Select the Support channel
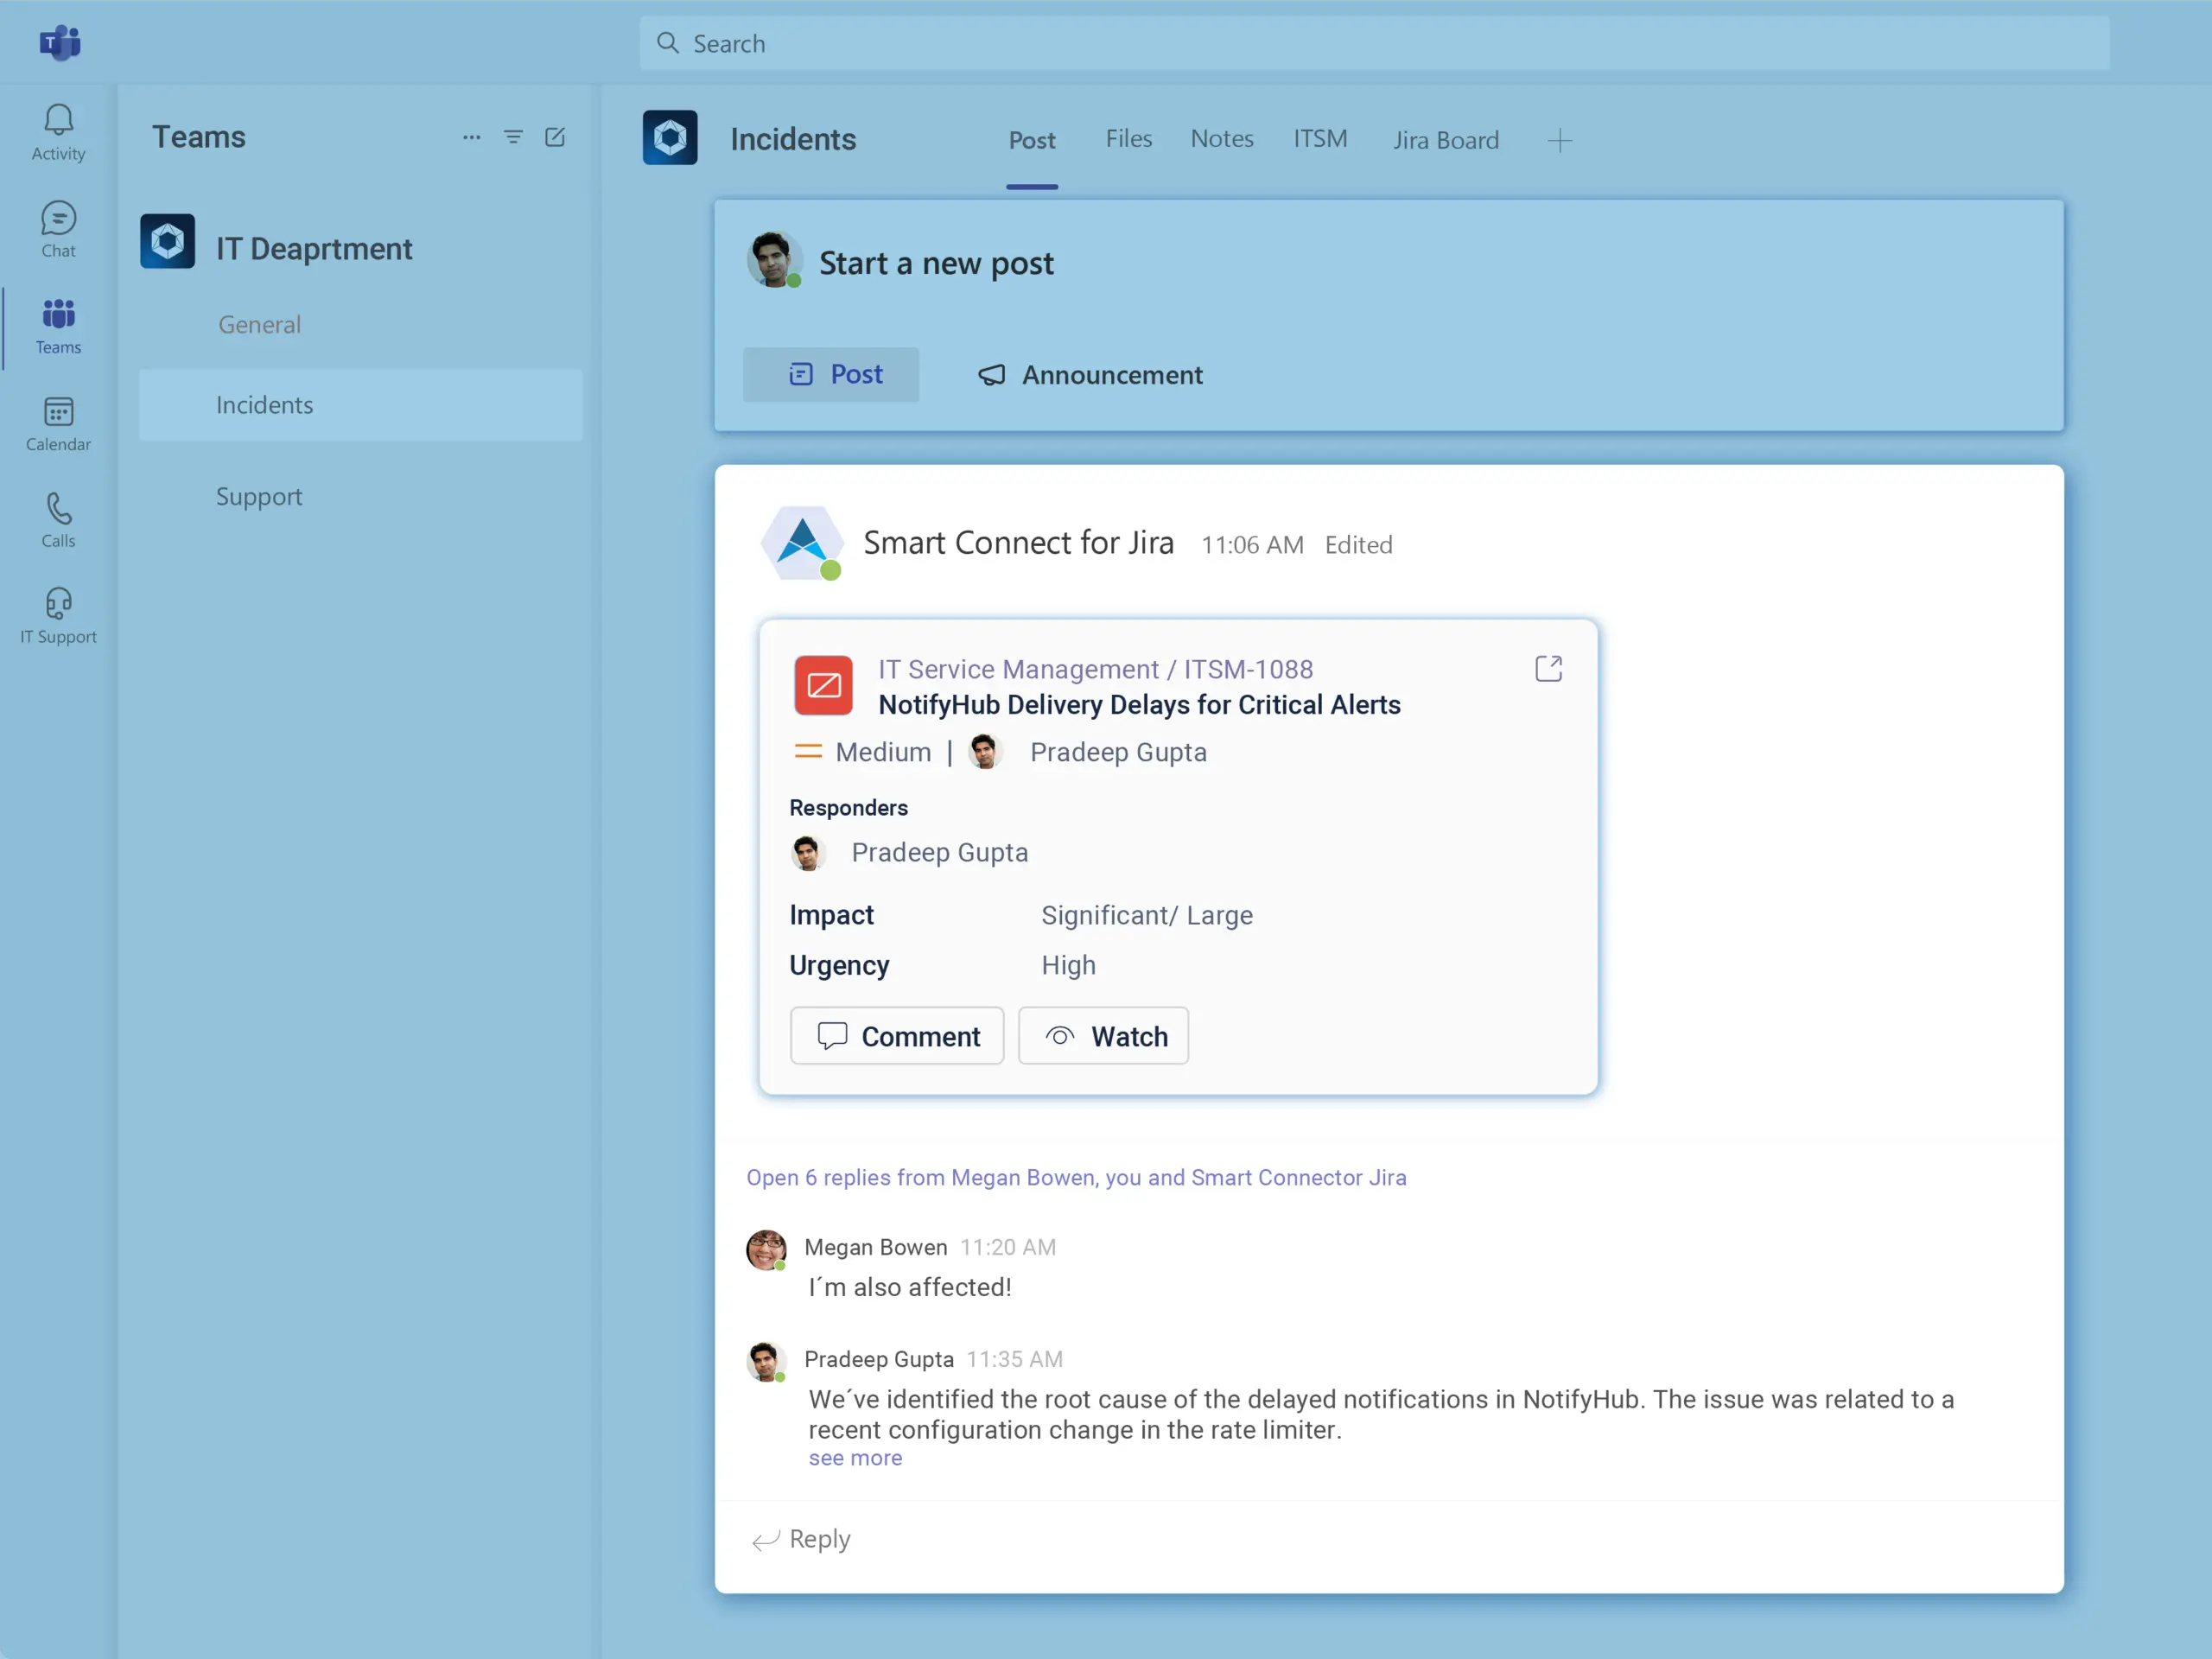This screenshot has height=1659, width=2212. click(x=259, y=497)
